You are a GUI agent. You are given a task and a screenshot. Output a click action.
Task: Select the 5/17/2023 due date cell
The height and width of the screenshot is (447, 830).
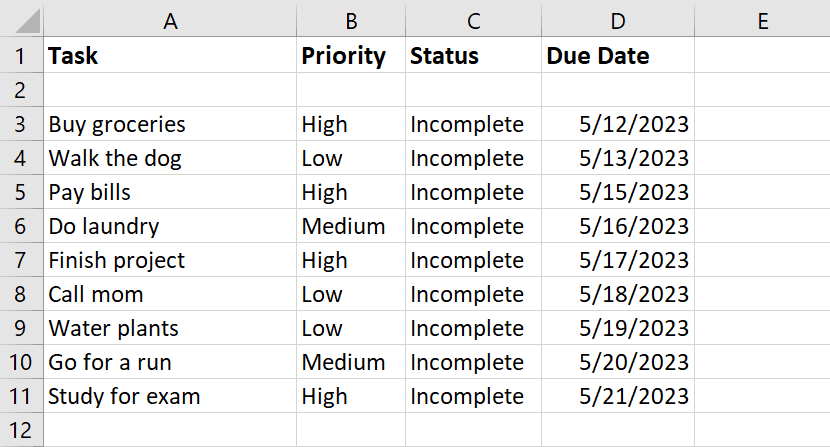pyautogui.click(x=618, y=260)
